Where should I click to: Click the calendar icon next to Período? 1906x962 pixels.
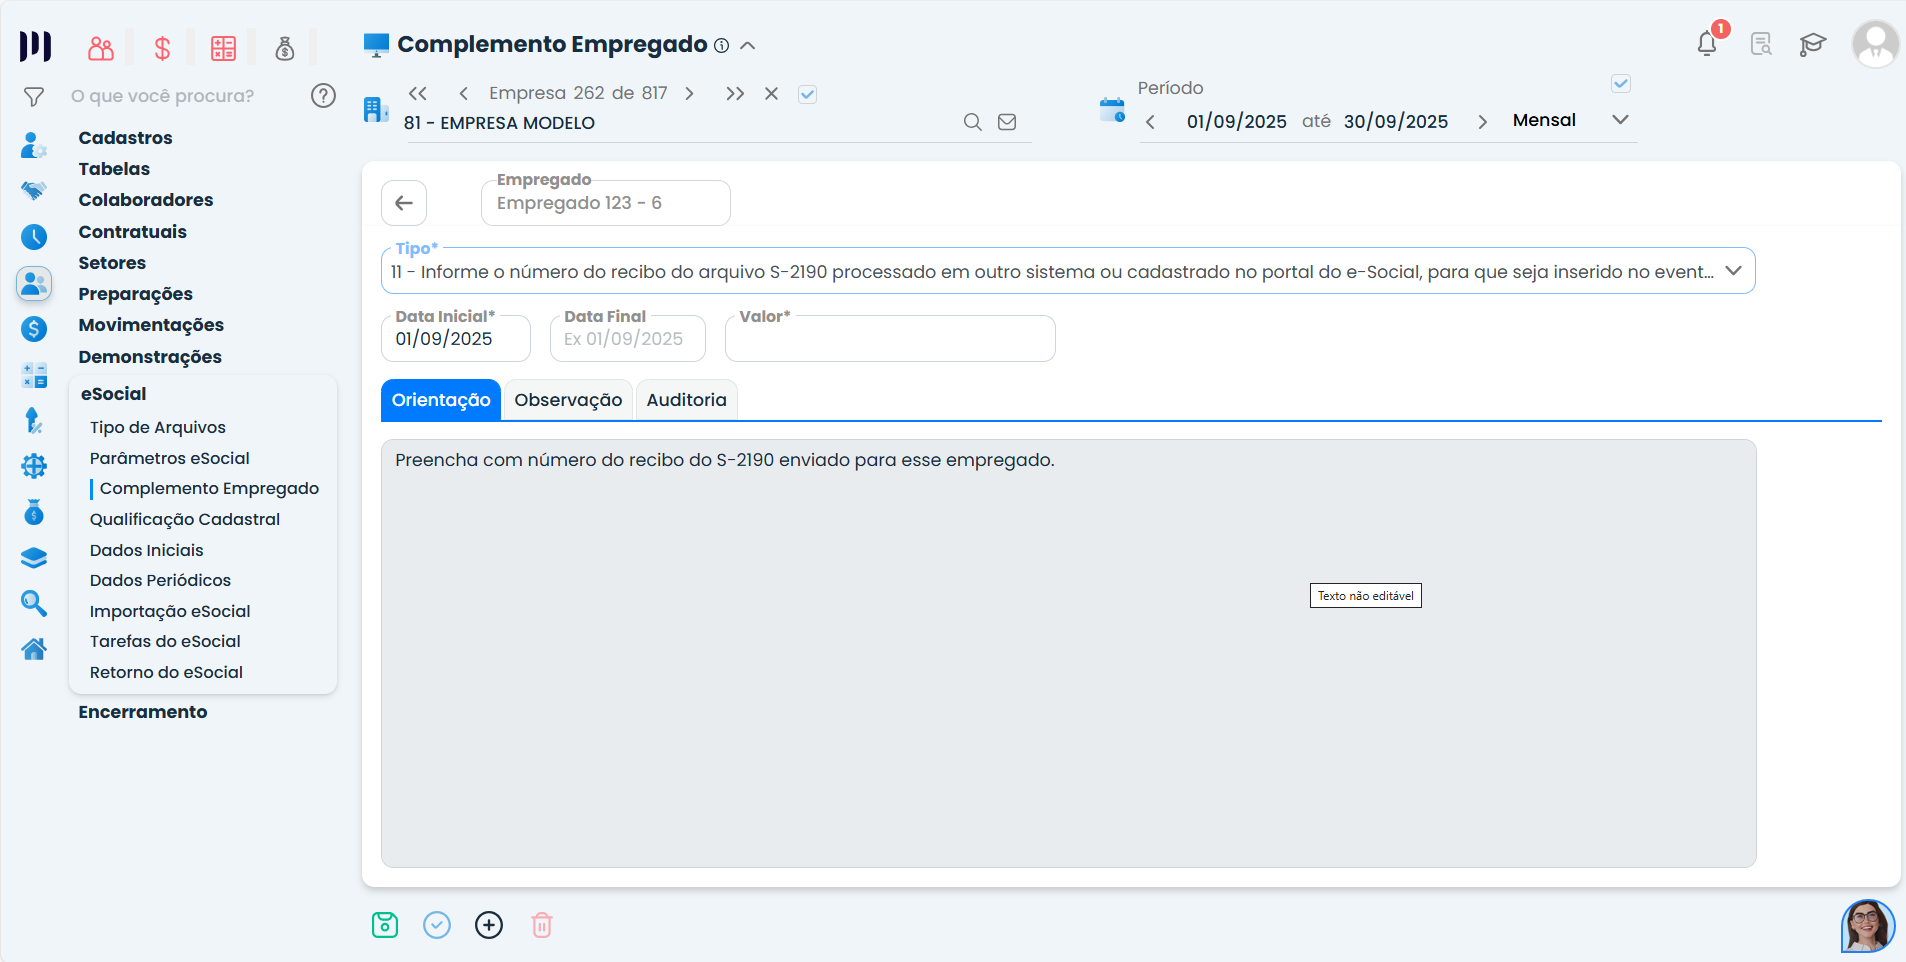[1112, 110]
